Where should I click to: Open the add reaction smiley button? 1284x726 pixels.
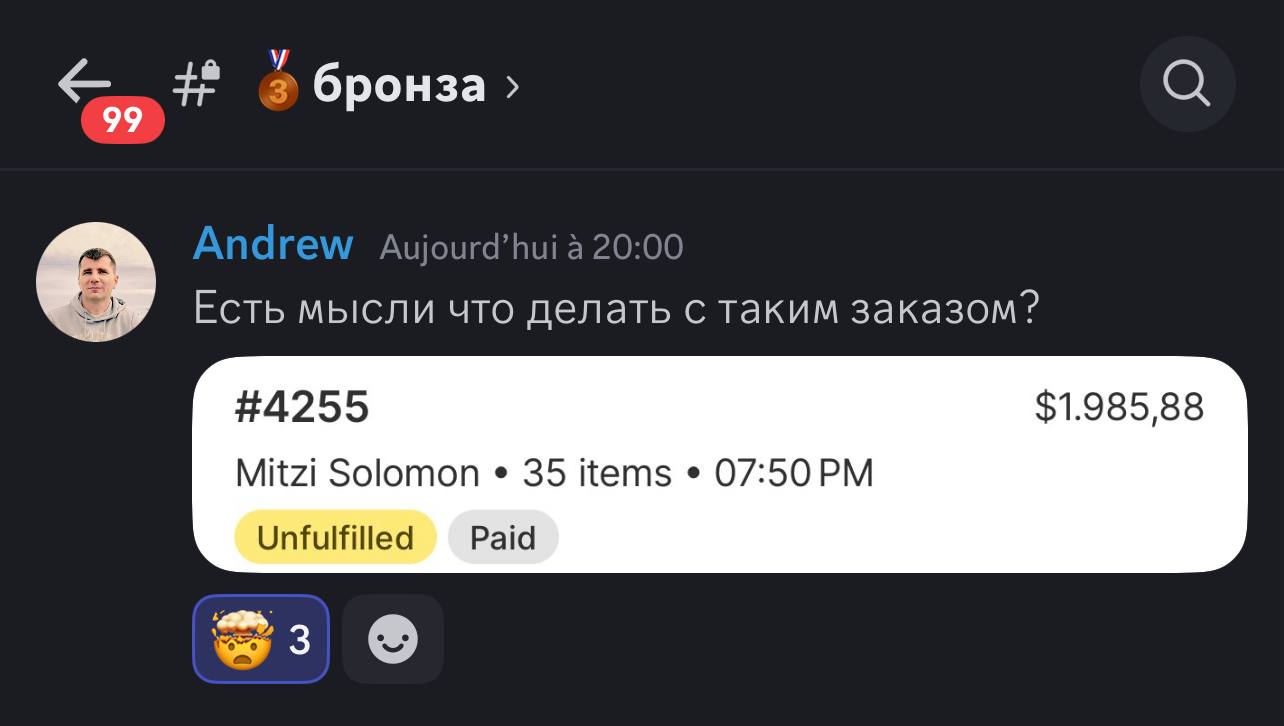pyautogui.click(x=393, y=639)
